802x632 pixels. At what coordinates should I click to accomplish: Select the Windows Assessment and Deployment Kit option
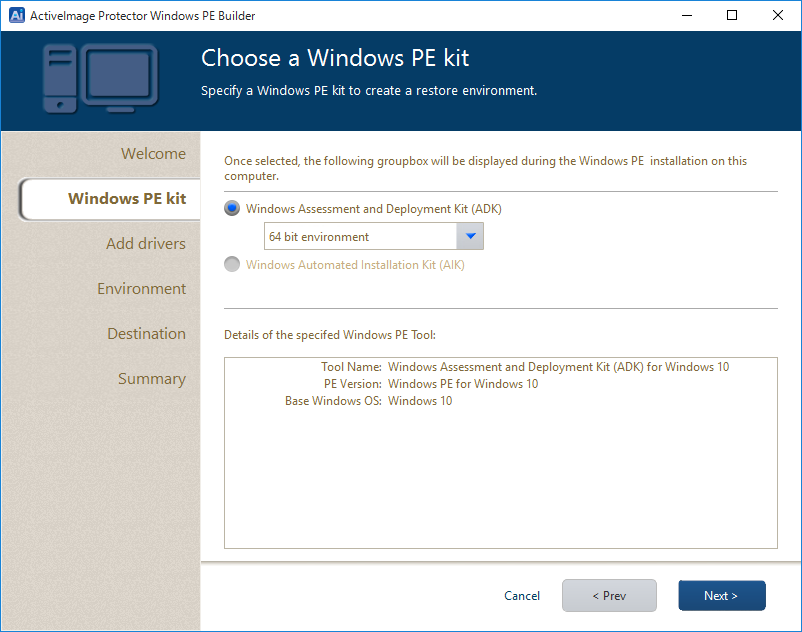(x=233, y=209)
